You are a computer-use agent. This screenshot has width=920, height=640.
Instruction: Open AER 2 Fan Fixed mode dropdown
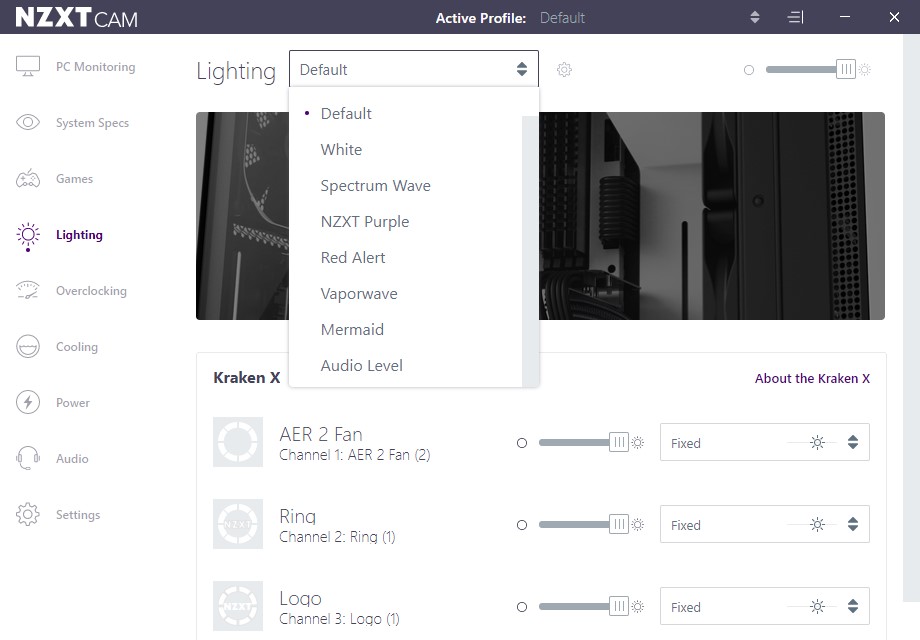click(x=765, y=442)
